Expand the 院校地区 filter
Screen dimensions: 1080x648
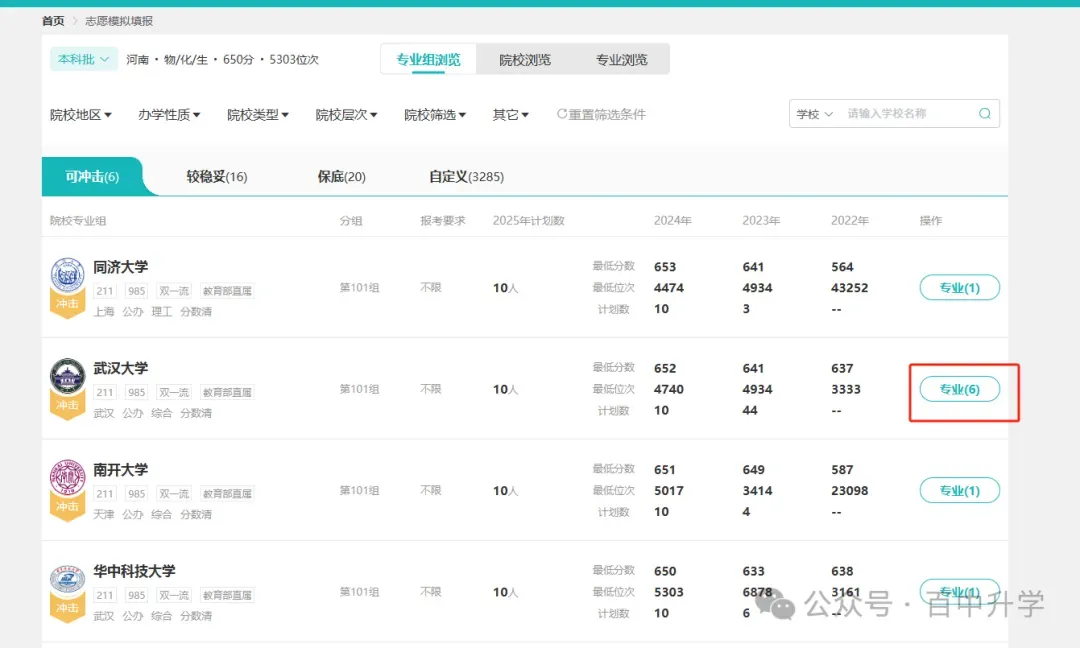(x=81, y=115)
